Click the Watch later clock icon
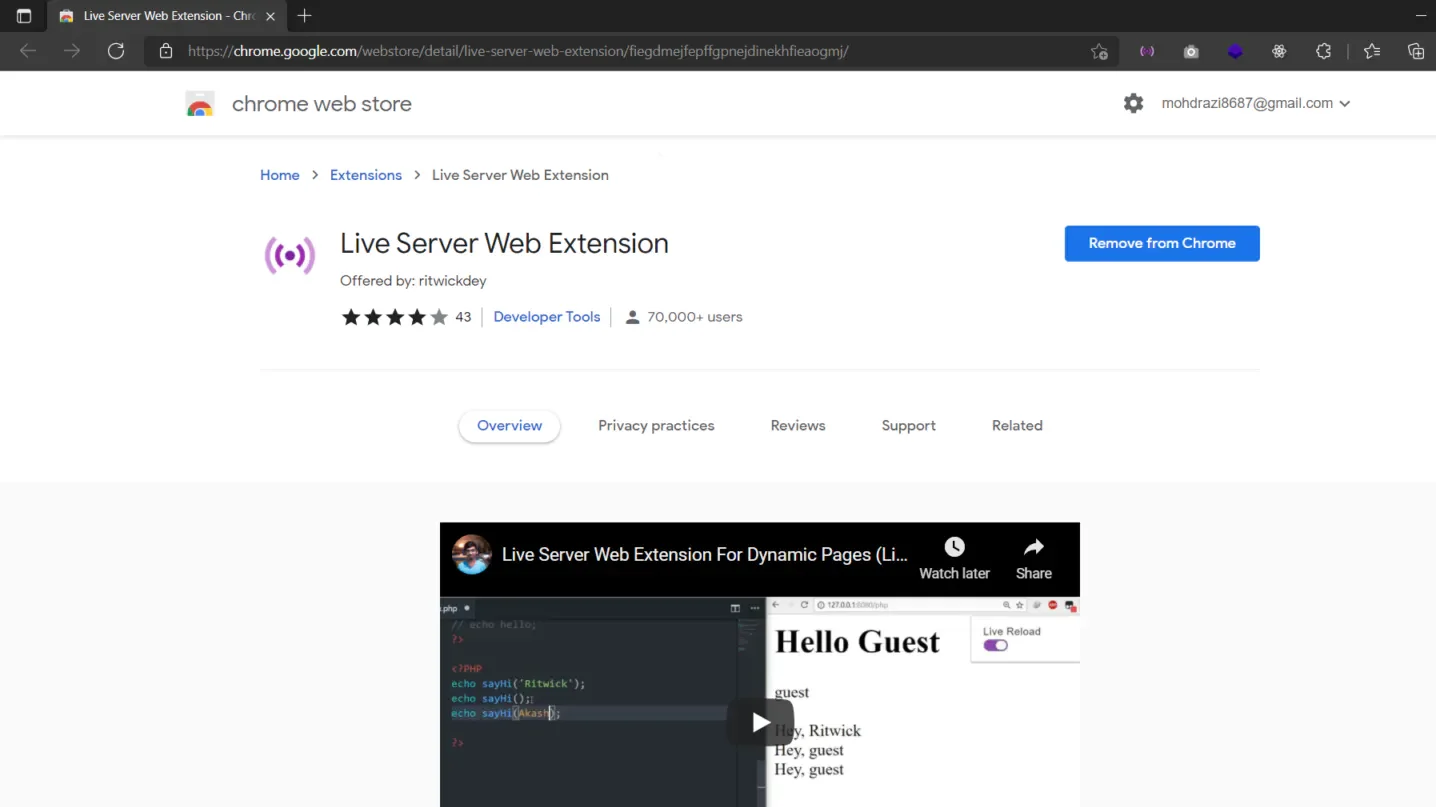 [x=955, y=547]
